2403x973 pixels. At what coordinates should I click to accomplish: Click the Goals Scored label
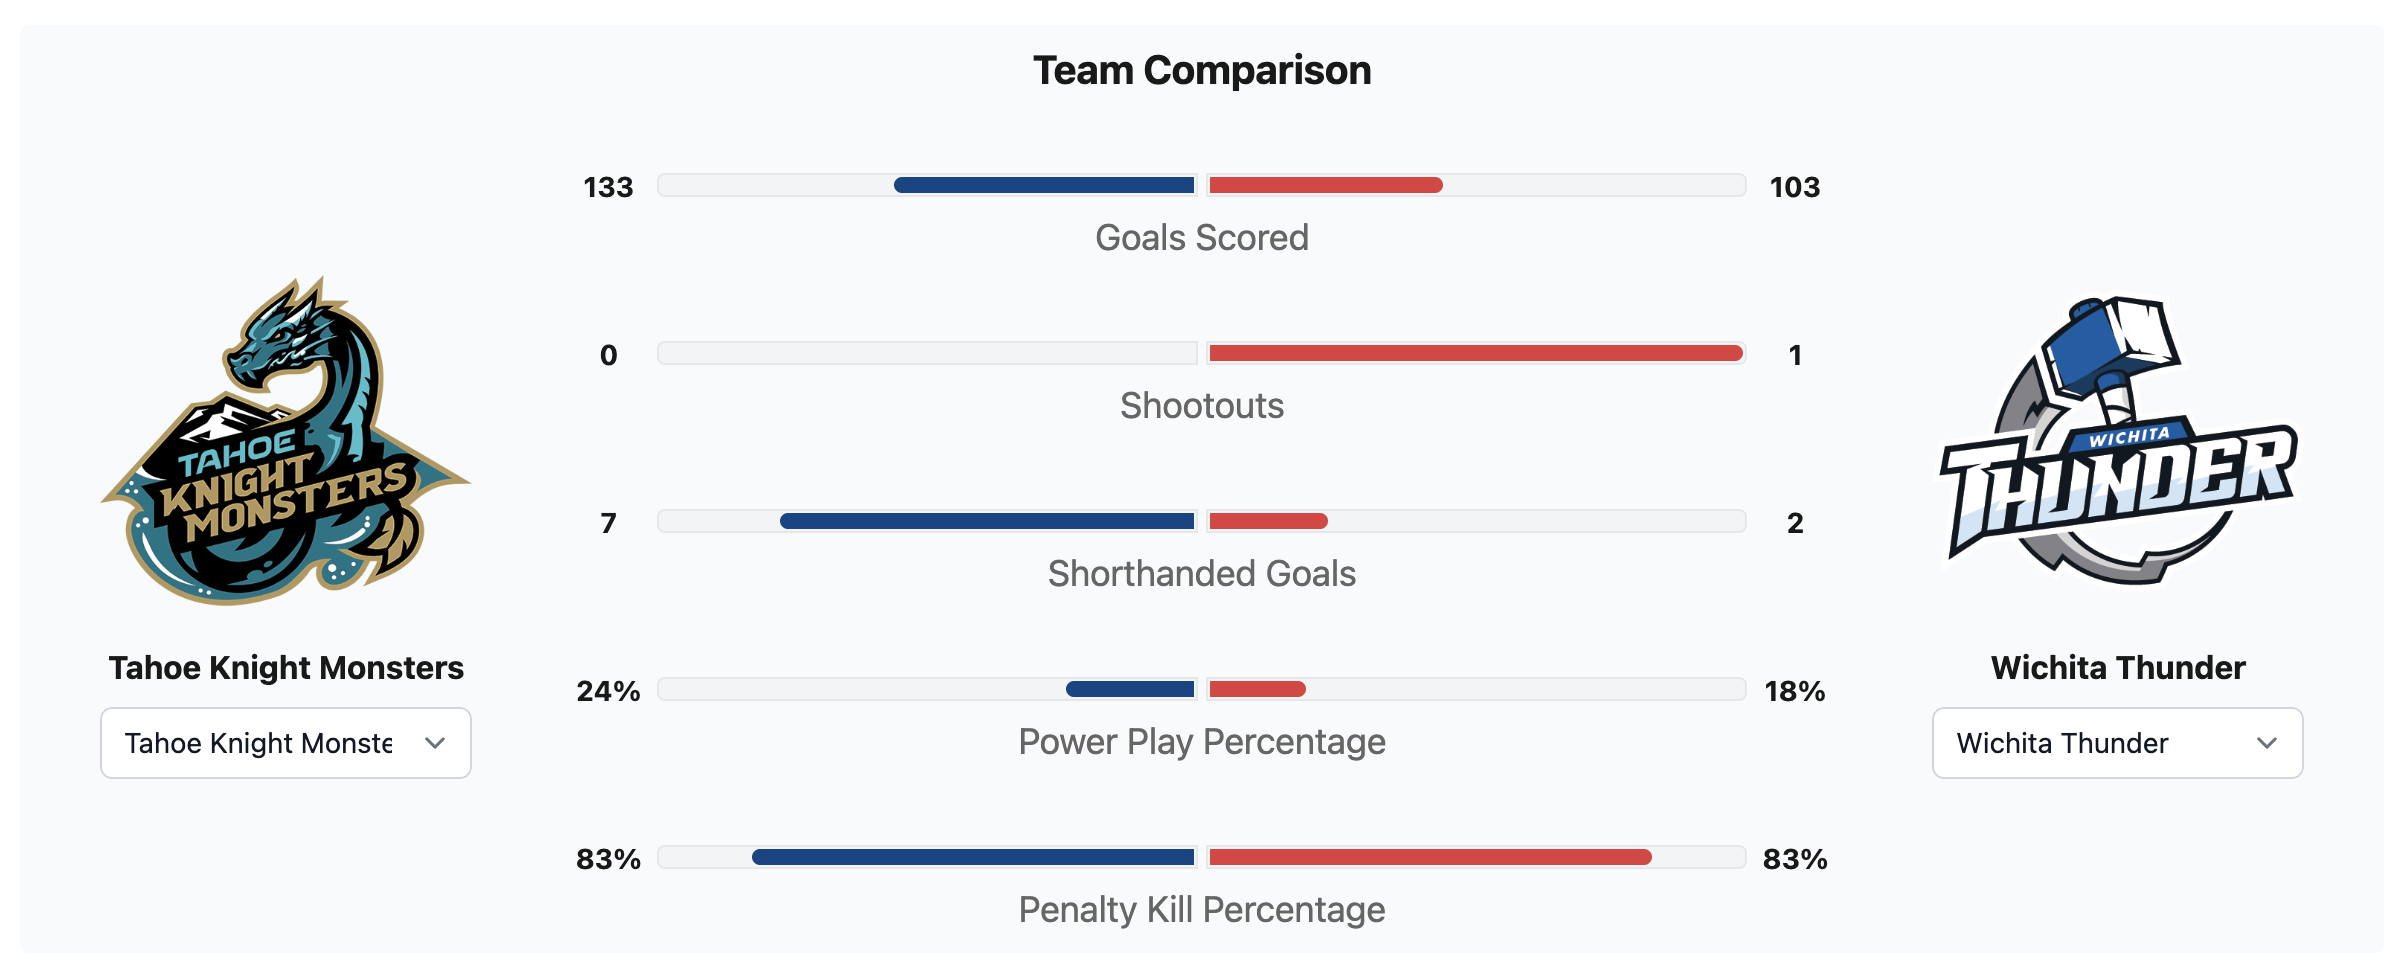tap(1201, 238)
